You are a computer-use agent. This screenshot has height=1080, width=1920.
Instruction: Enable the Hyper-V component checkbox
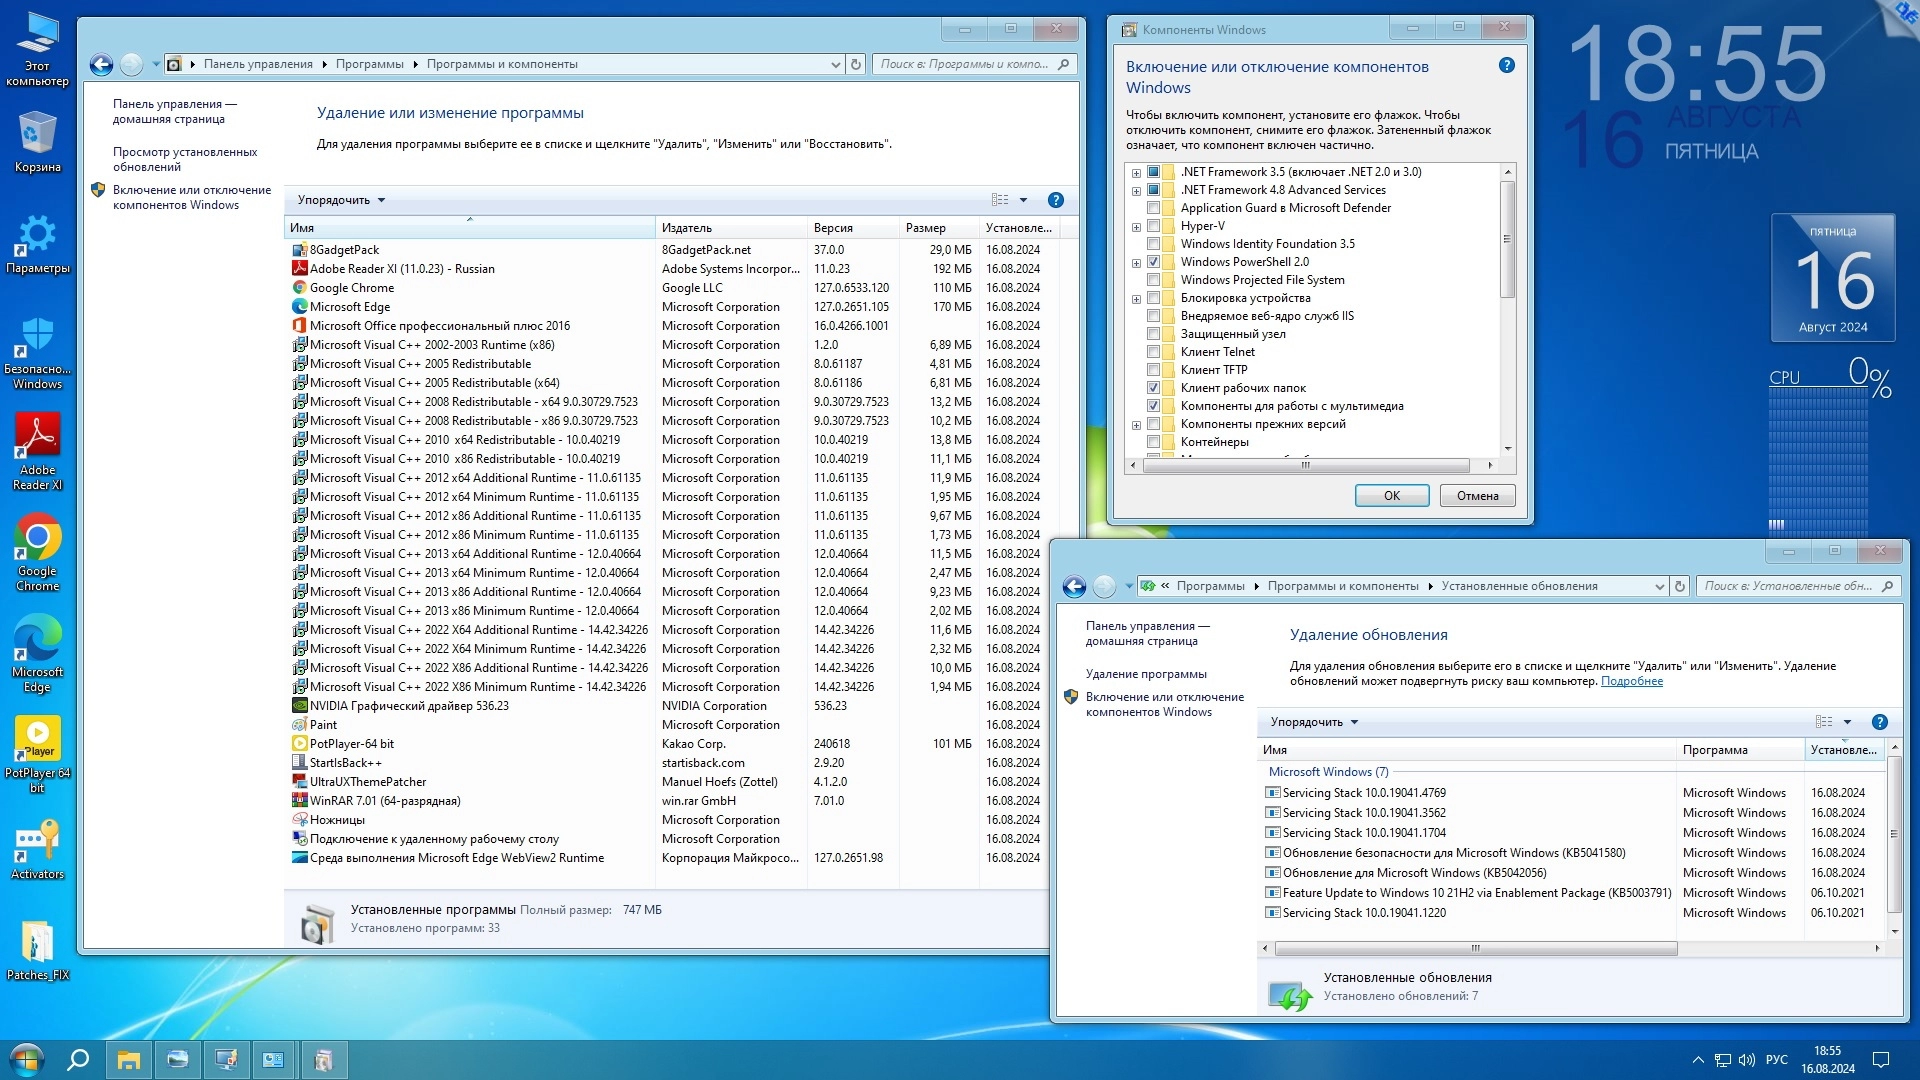coord(1153,226)
